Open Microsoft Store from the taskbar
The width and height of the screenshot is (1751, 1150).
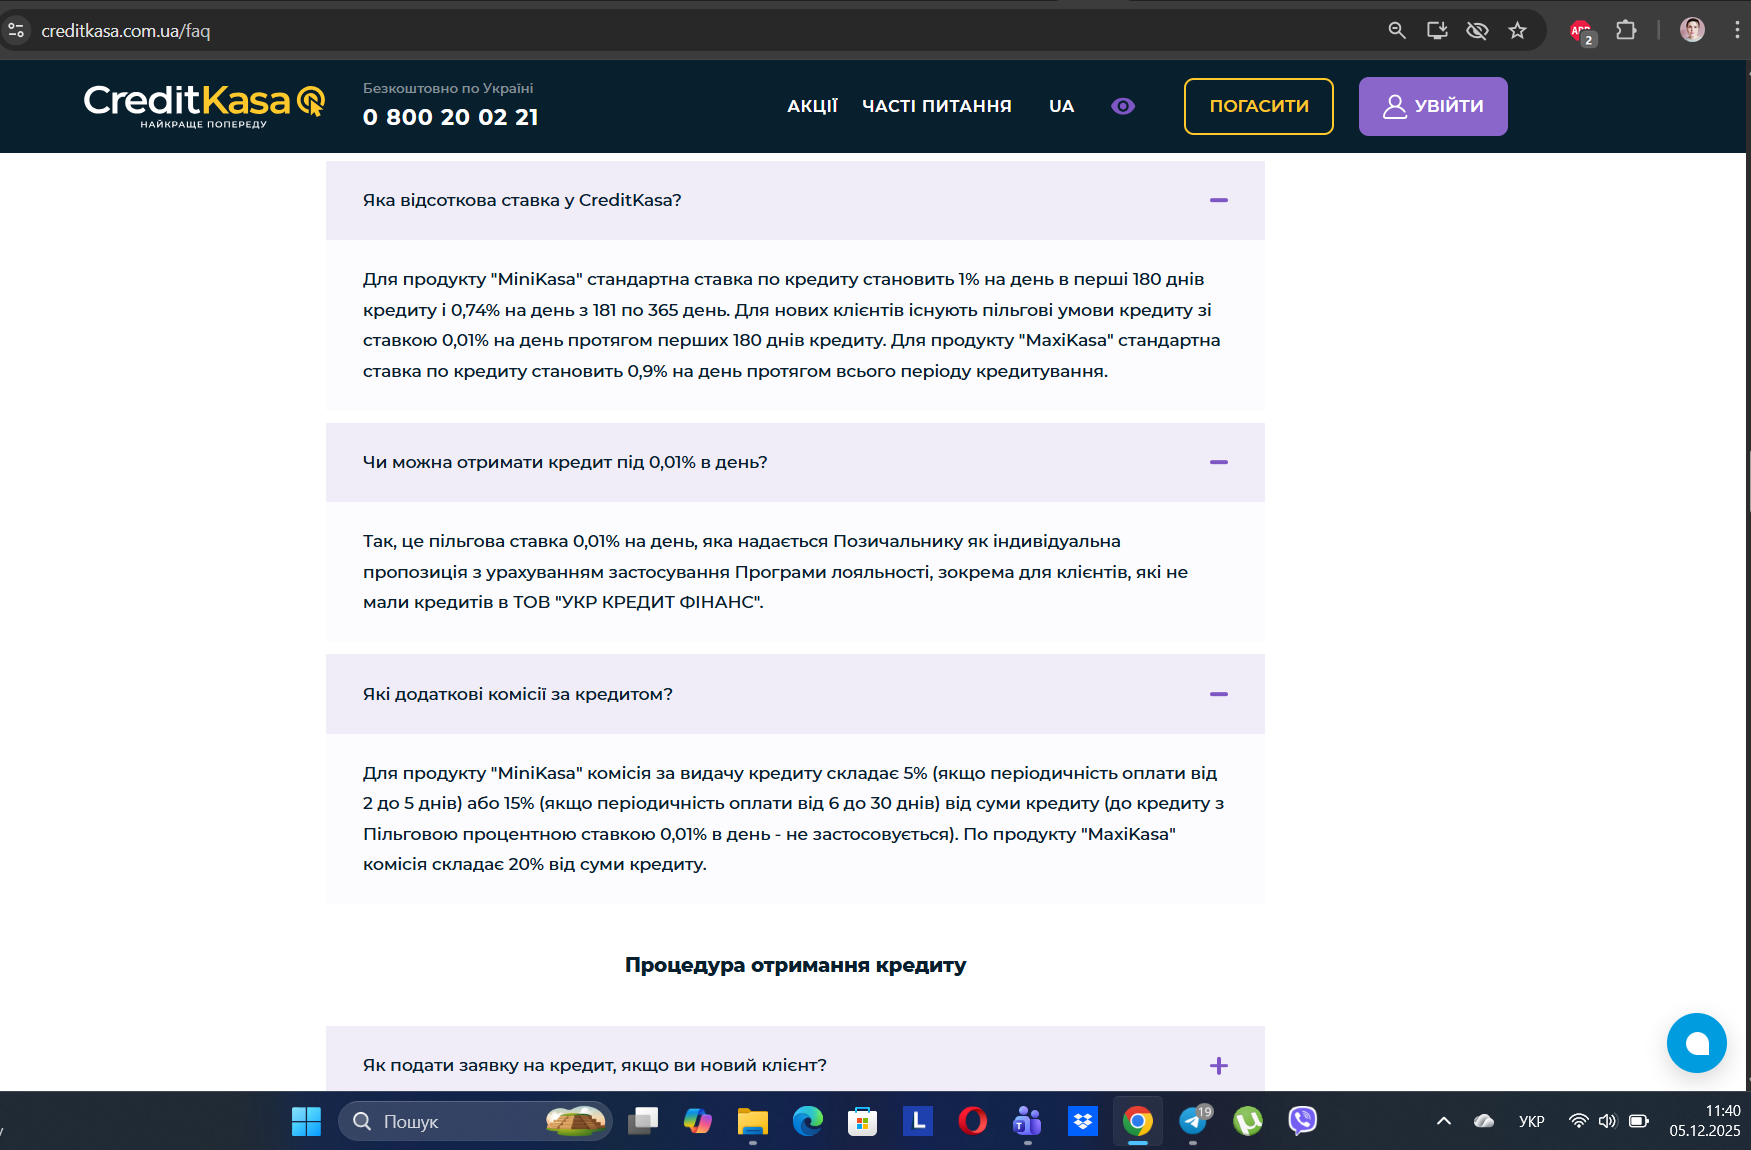point(862,1121)
